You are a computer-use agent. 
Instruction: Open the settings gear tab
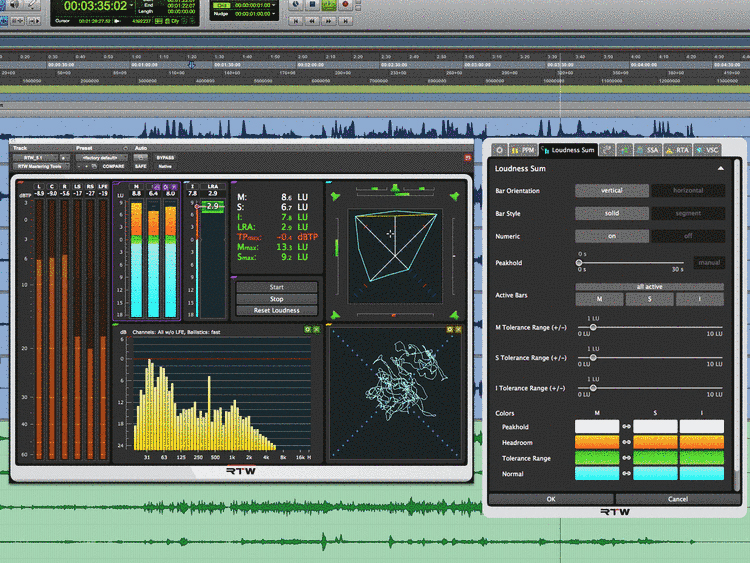498,150
